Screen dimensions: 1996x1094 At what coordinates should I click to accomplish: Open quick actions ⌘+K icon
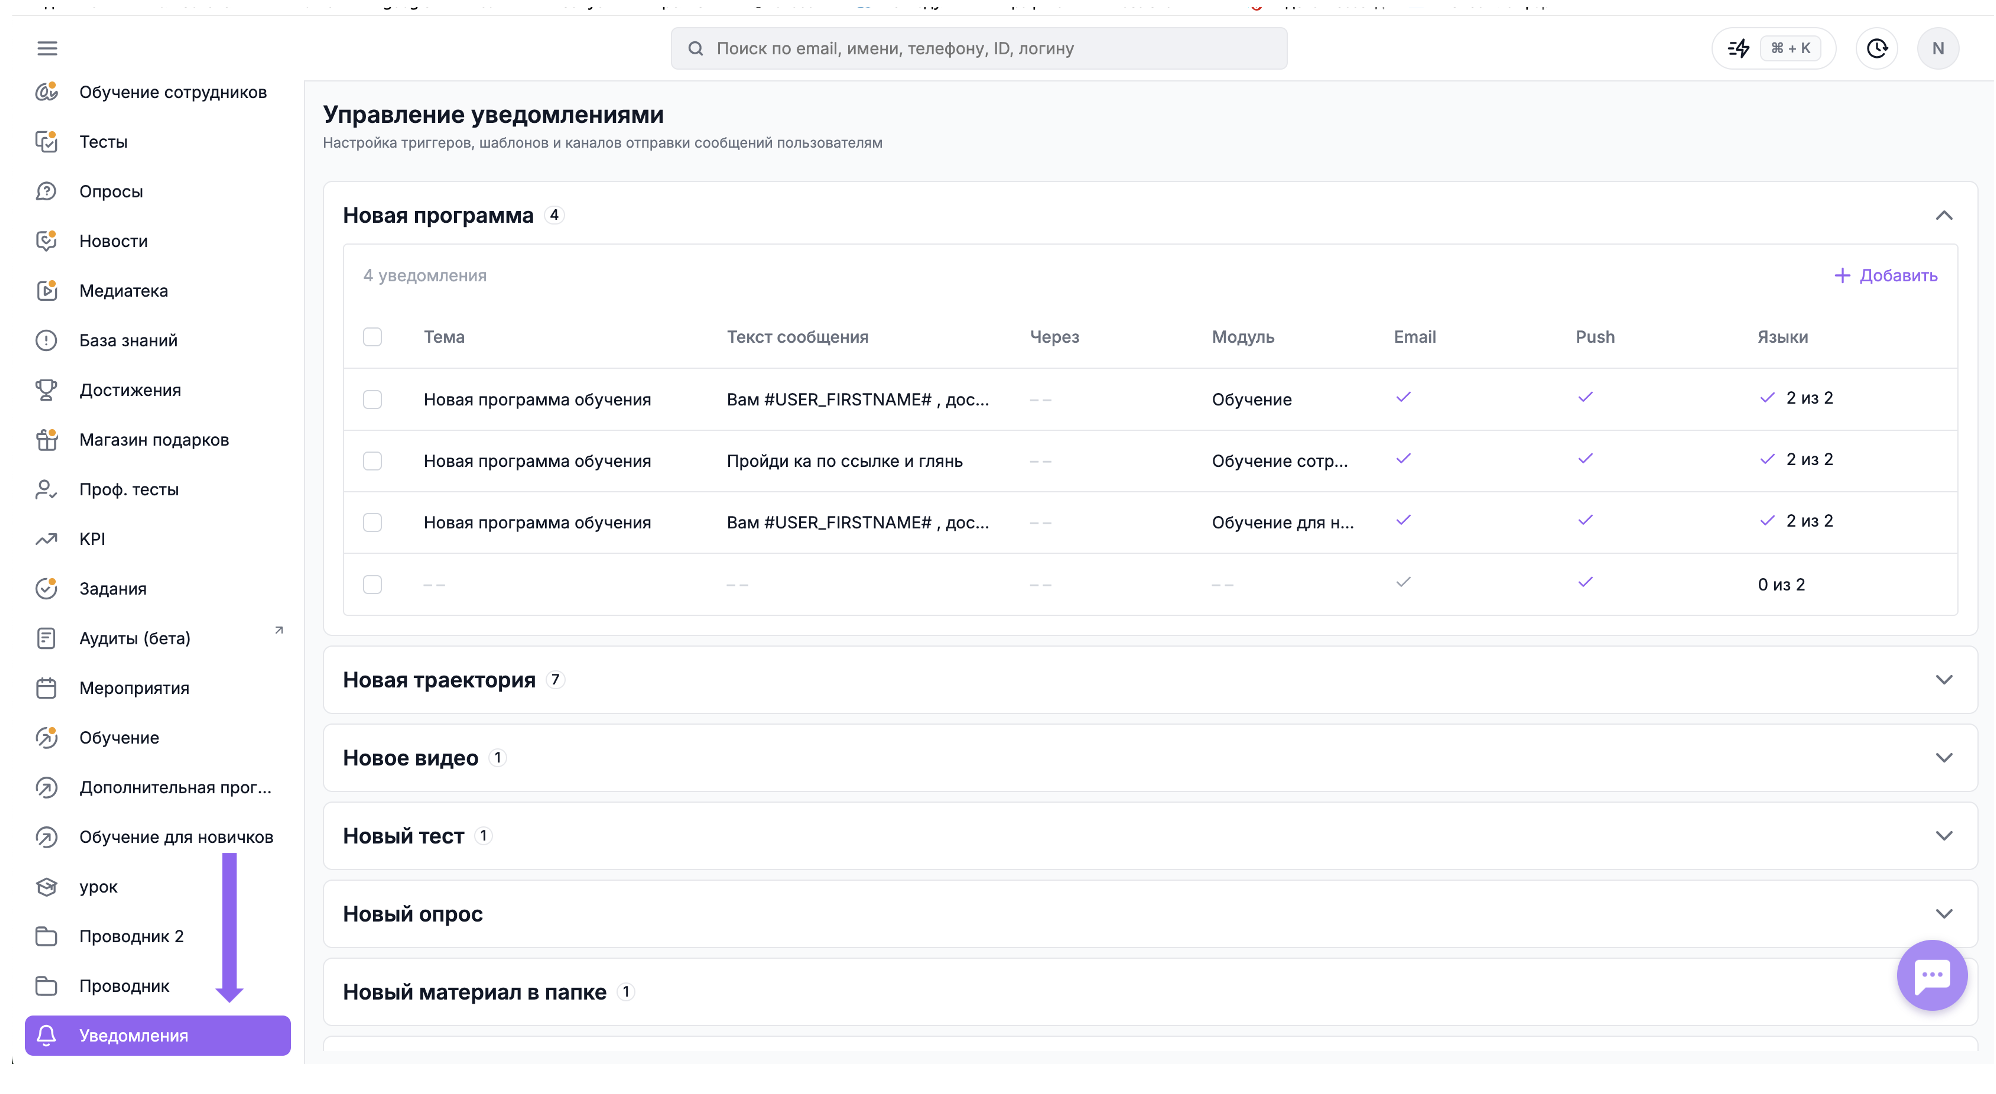(1774, 48)
